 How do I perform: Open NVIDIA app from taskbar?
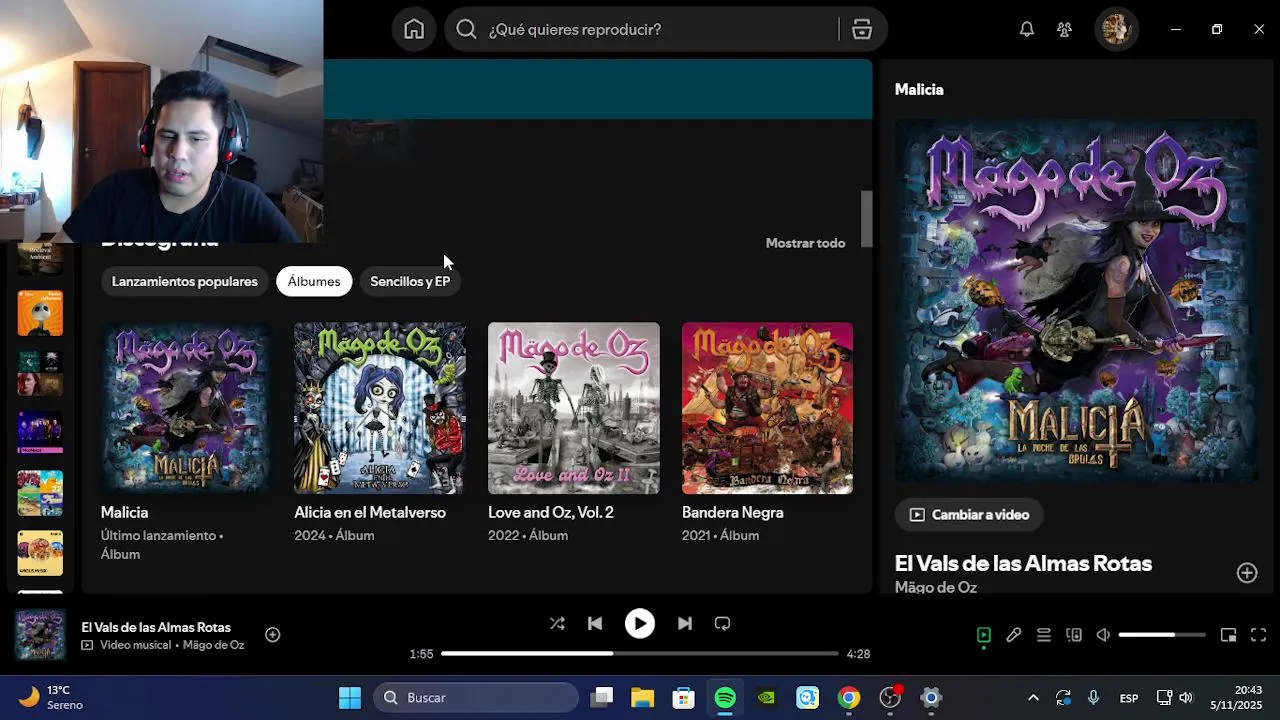[767, 697]
